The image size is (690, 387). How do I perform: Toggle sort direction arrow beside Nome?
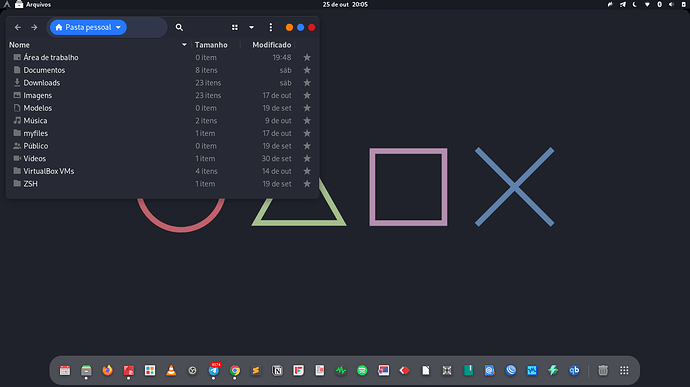[184, 45]
